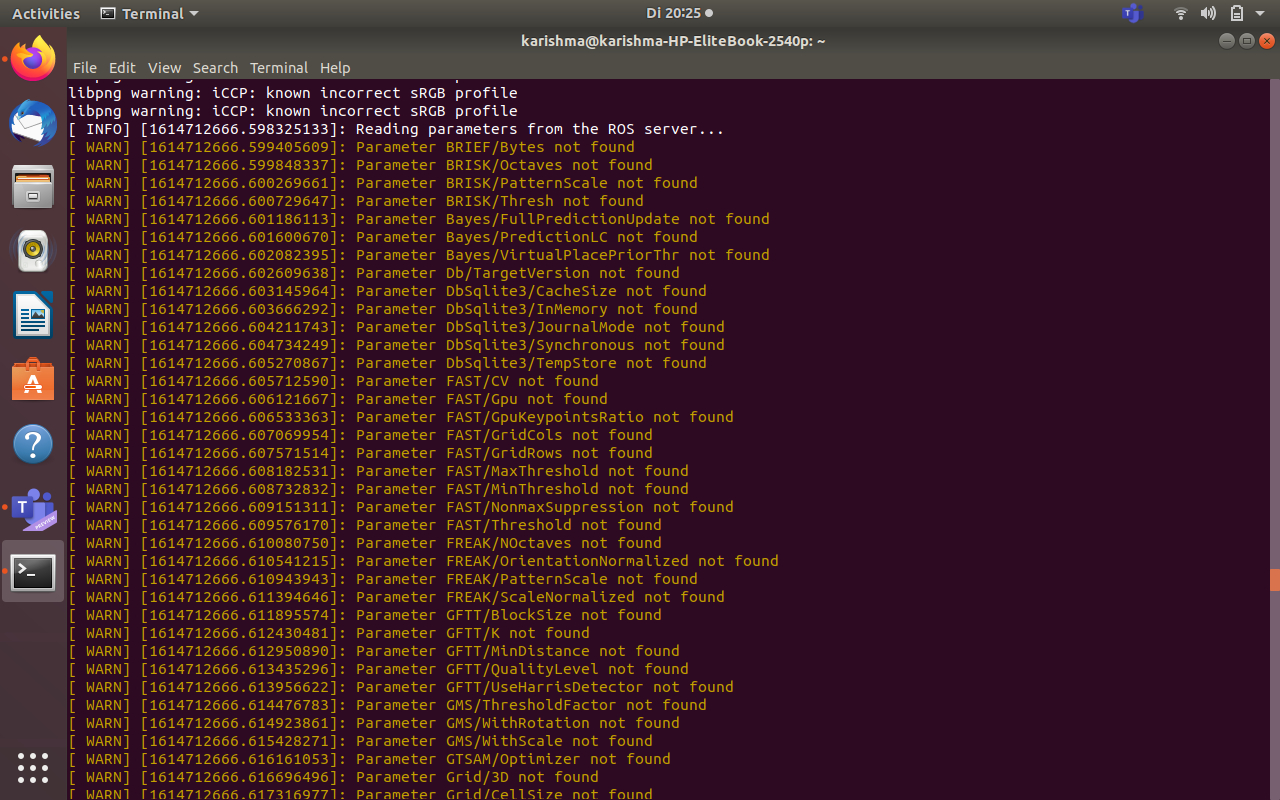Expand the Terminal app menu dropdown
The width and height of the screenshot is (1280, 800).
click(150, 14)
